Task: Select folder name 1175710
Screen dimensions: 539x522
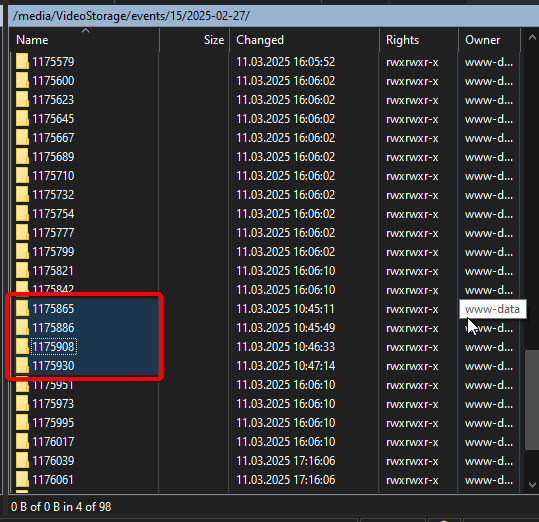Action: tap(53, 176)
